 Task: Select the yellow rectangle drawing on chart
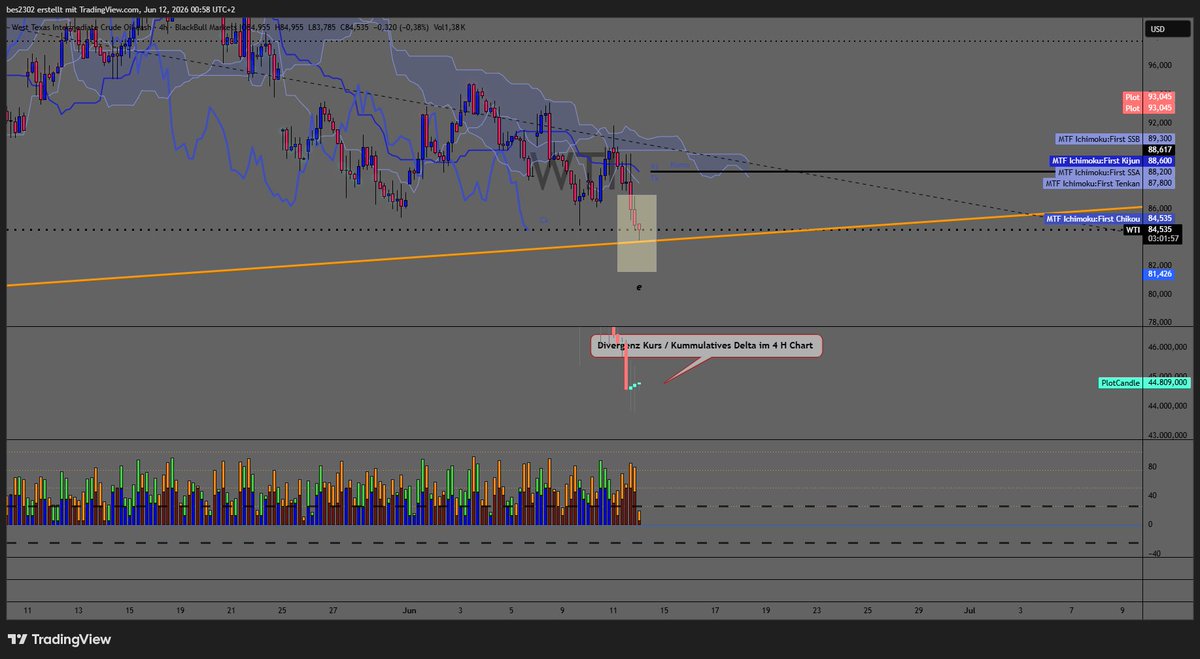point(637,232)
